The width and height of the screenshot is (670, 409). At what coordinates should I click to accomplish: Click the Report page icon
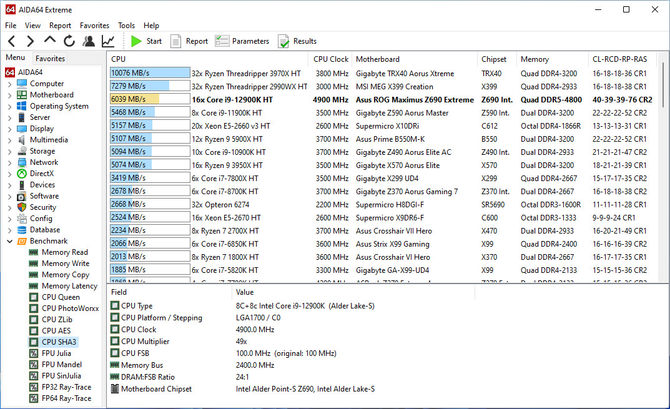pyautogui.click(x=176, y=41)
